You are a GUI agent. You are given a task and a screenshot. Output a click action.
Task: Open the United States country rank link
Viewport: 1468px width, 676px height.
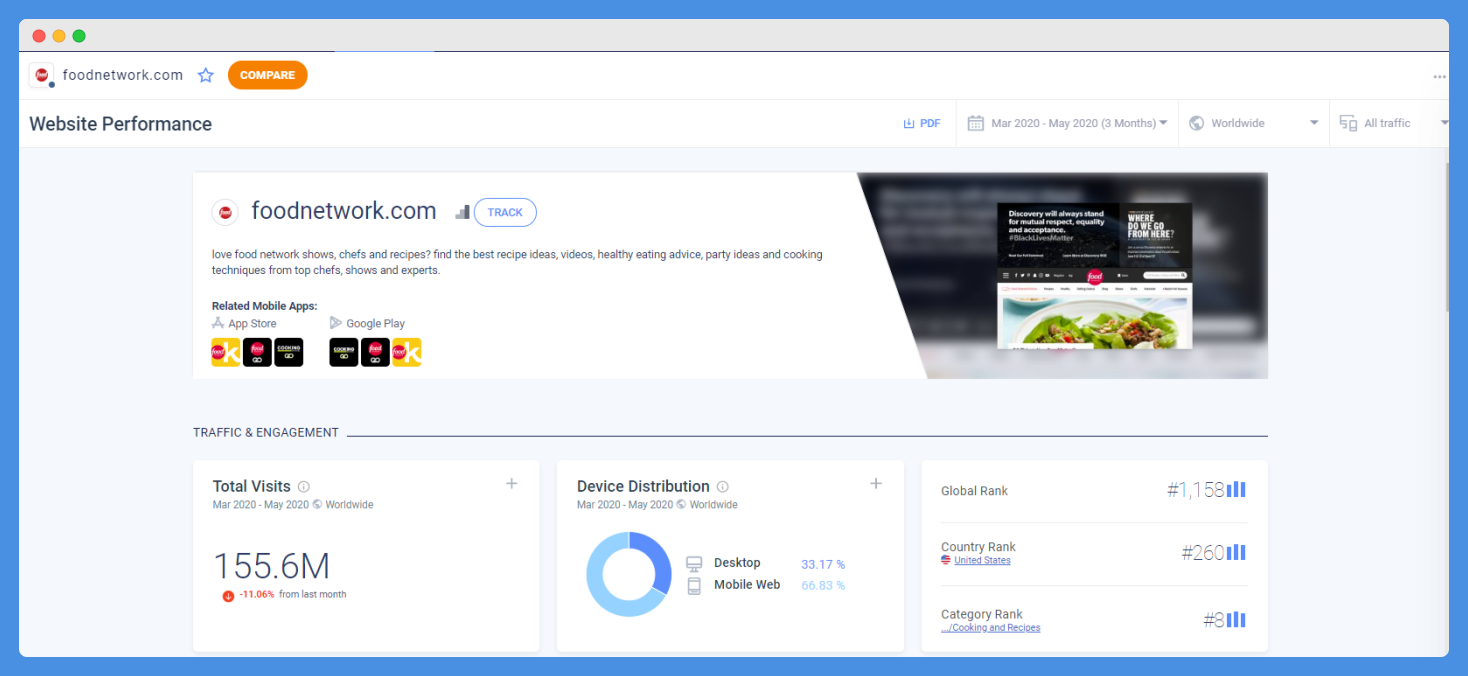click(x=982, y=560)
